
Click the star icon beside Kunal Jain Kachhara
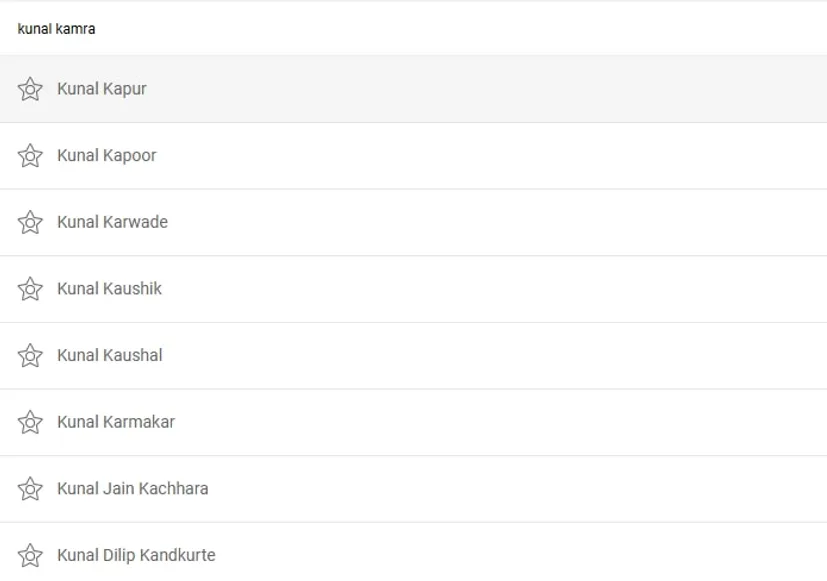pyautogui.click(x=30, y=489)
